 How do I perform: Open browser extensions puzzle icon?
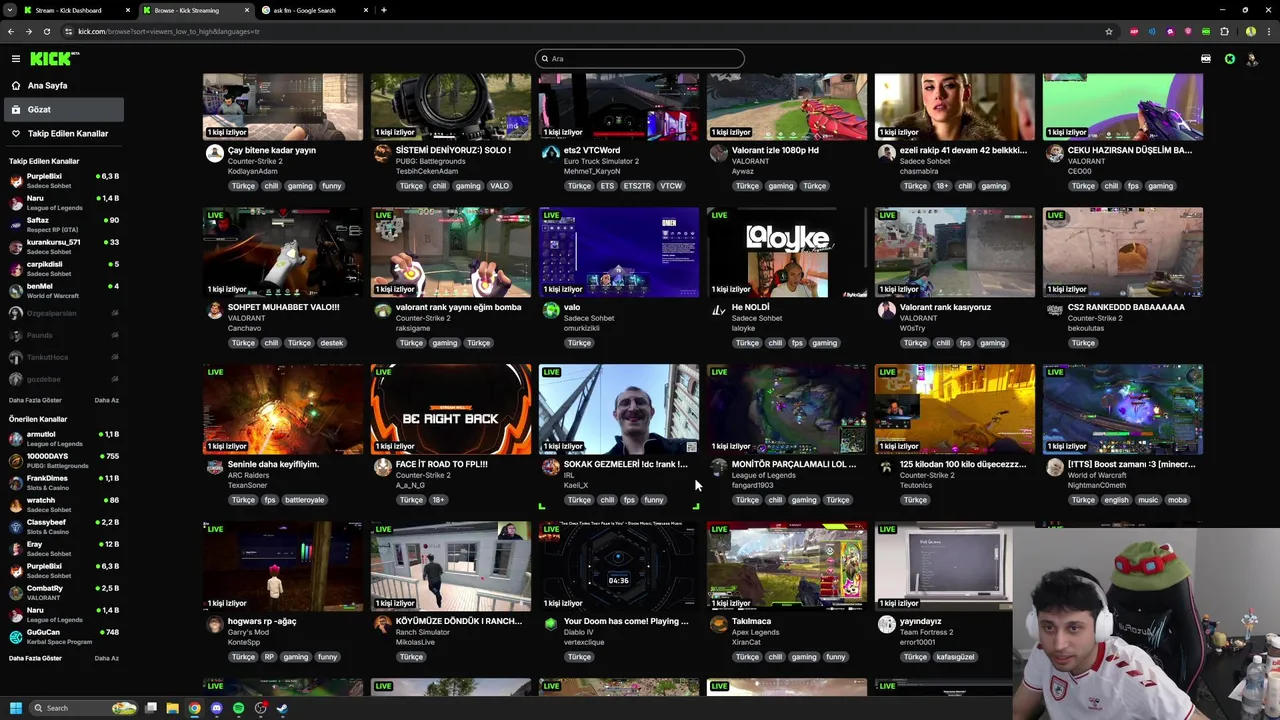click(x=1224, y=31)
